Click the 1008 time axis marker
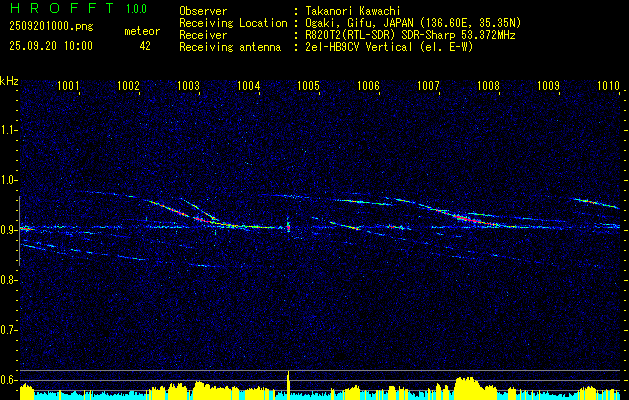 coord(489,85)
